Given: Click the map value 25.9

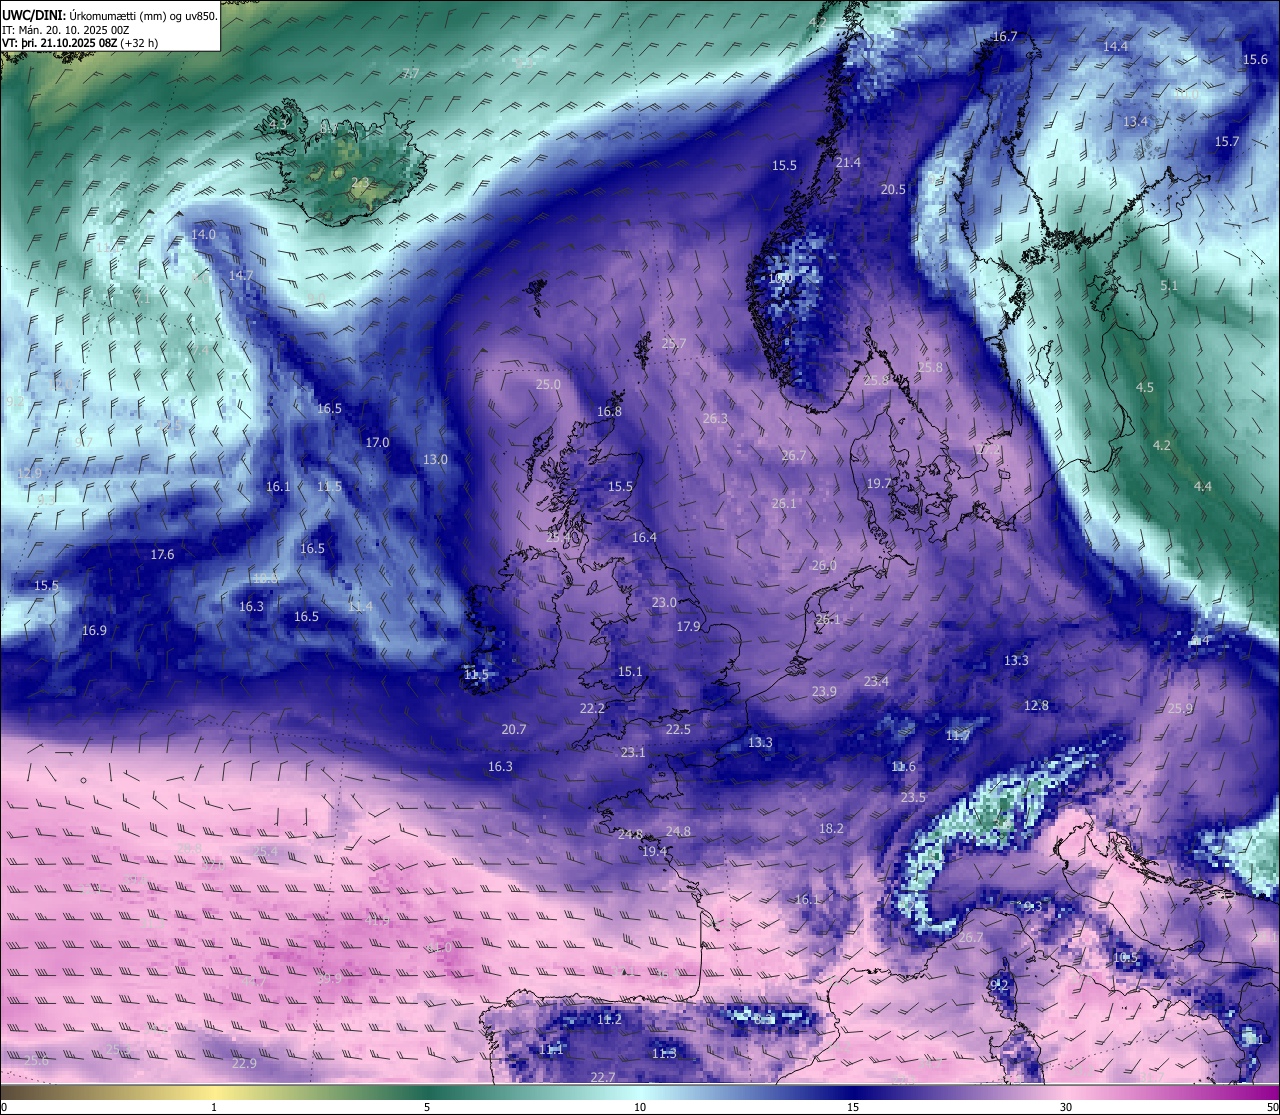Looking at the screenshot, I should 1180,709.
